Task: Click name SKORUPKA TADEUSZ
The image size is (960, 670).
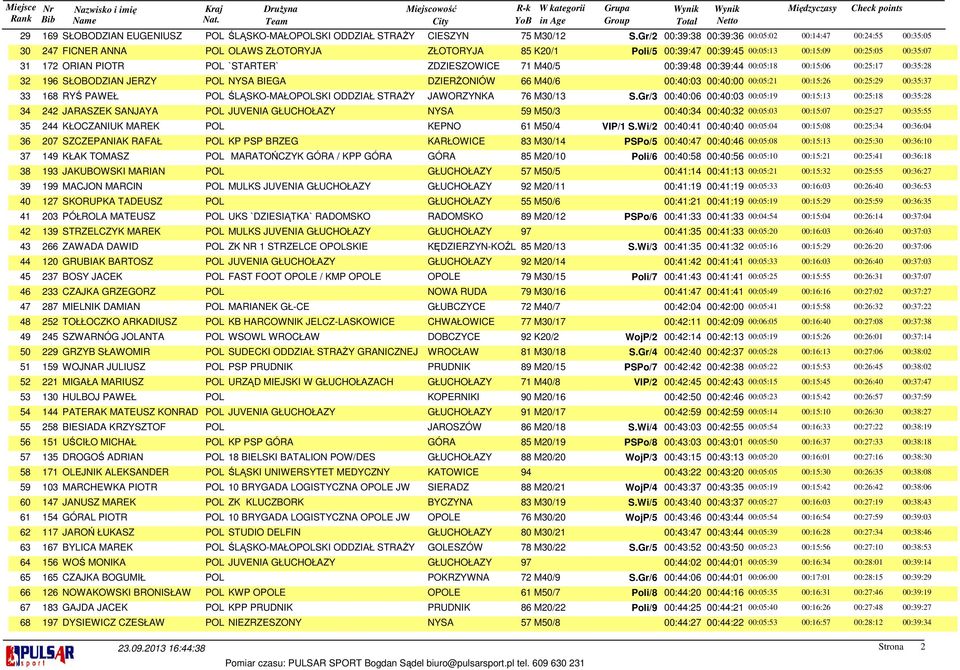Action: pos(112,201)
